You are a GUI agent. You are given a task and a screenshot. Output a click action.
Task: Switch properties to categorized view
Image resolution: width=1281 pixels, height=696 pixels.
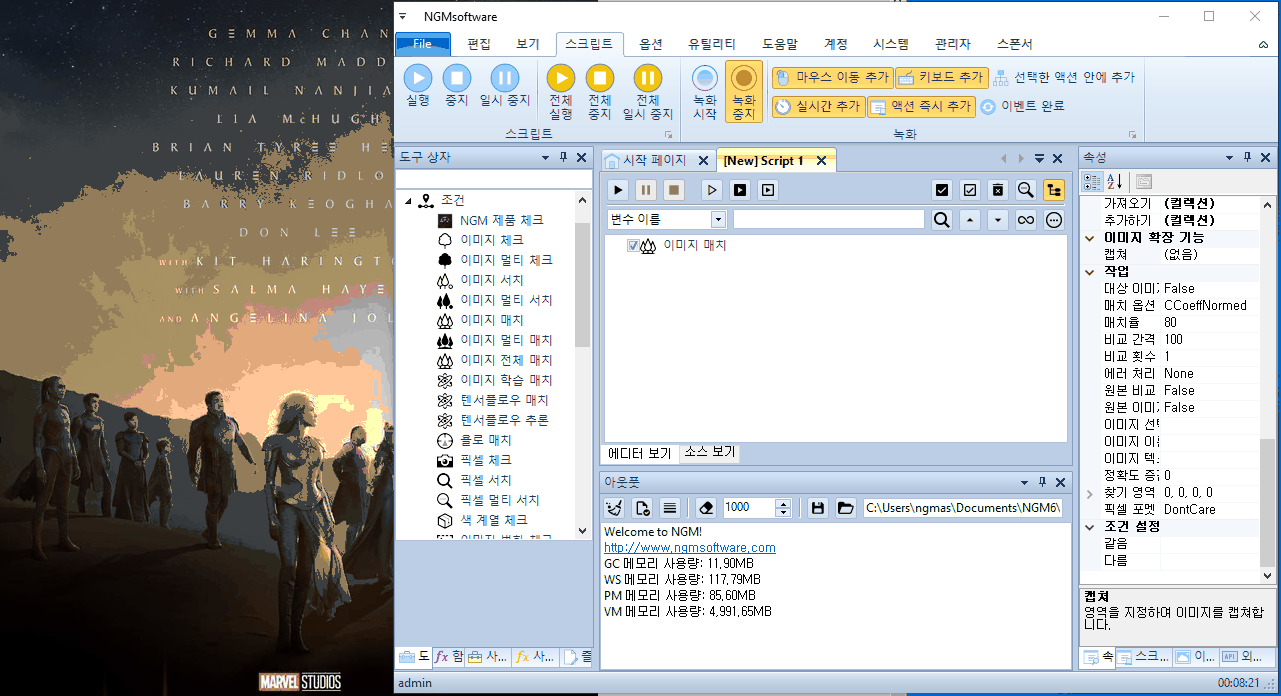click(1093, 181)
